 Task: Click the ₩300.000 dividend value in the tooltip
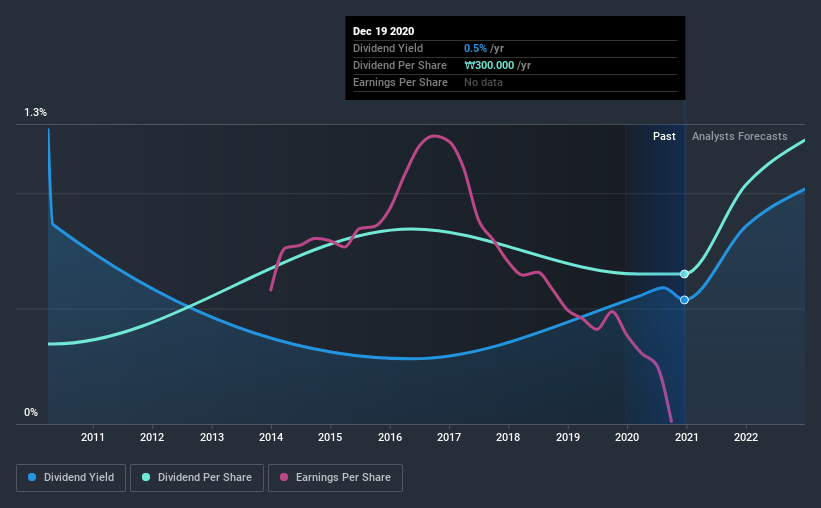click(491, 65)
